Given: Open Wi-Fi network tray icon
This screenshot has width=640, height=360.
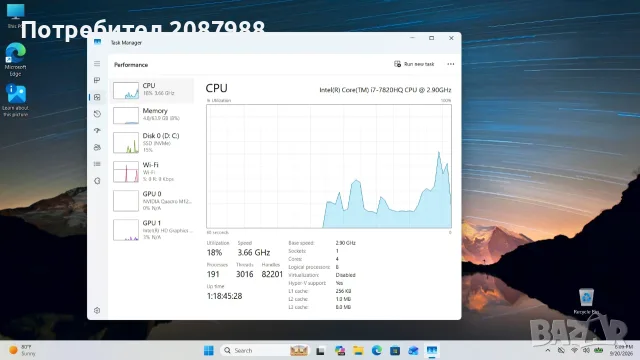Looking at the screenshot, I should 574,351.
